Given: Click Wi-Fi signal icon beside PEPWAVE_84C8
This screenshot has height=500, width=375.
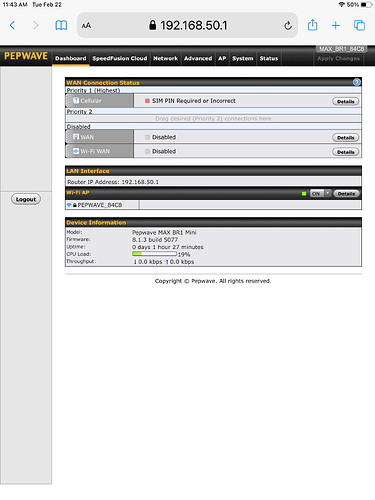Looking at the screenshot, I should (69, 205).
